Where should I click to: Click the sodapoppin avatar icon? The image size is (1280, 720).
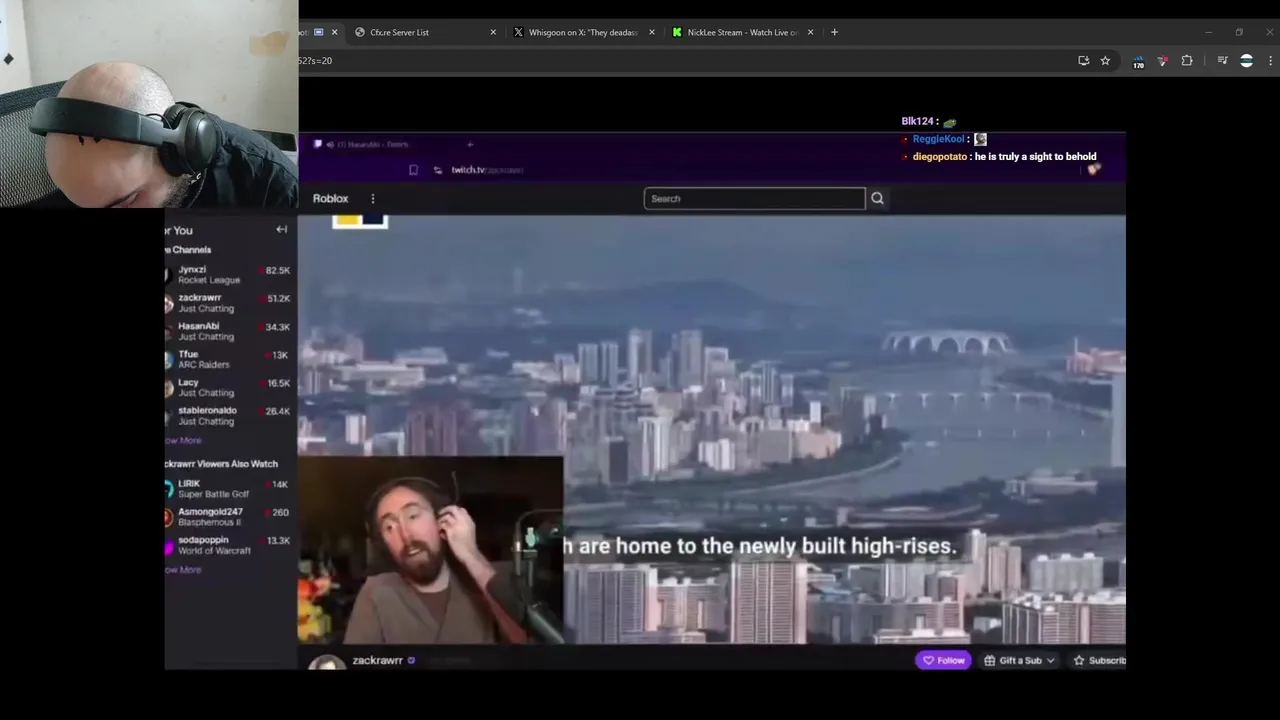pos(169,545)
